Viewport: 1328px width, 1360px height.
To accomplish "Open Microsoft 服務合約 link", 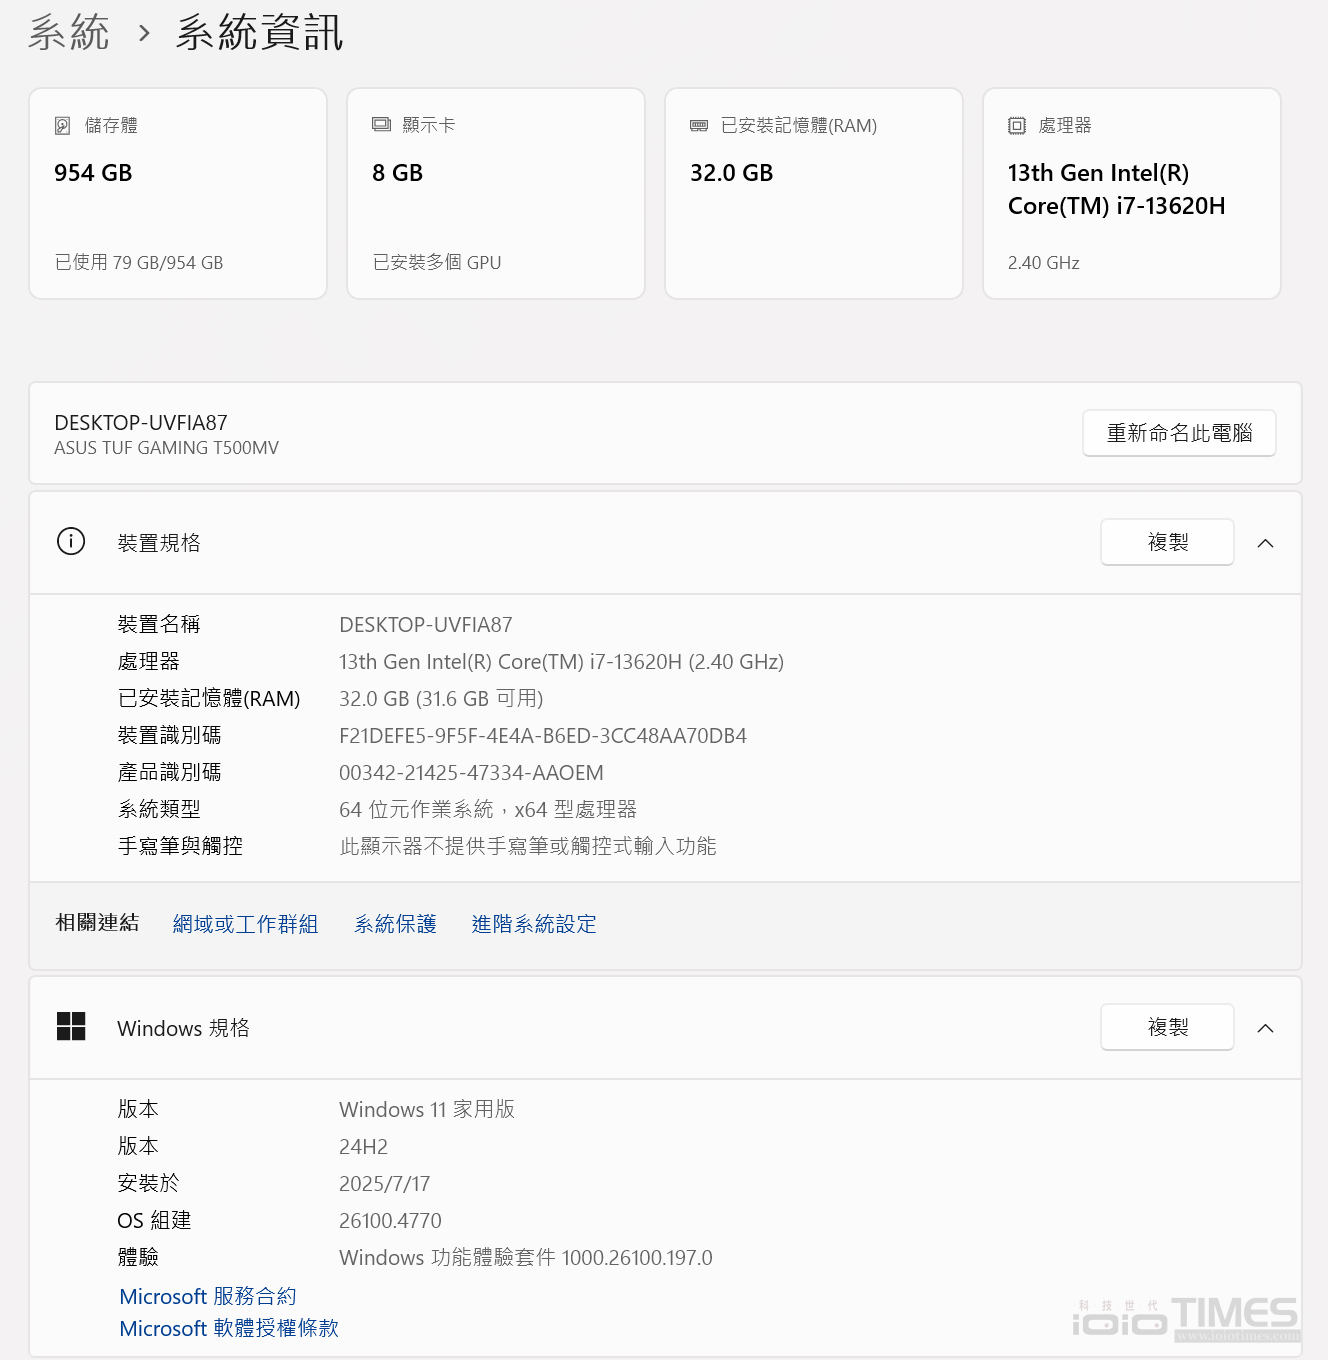I will tap(208, 1296).
